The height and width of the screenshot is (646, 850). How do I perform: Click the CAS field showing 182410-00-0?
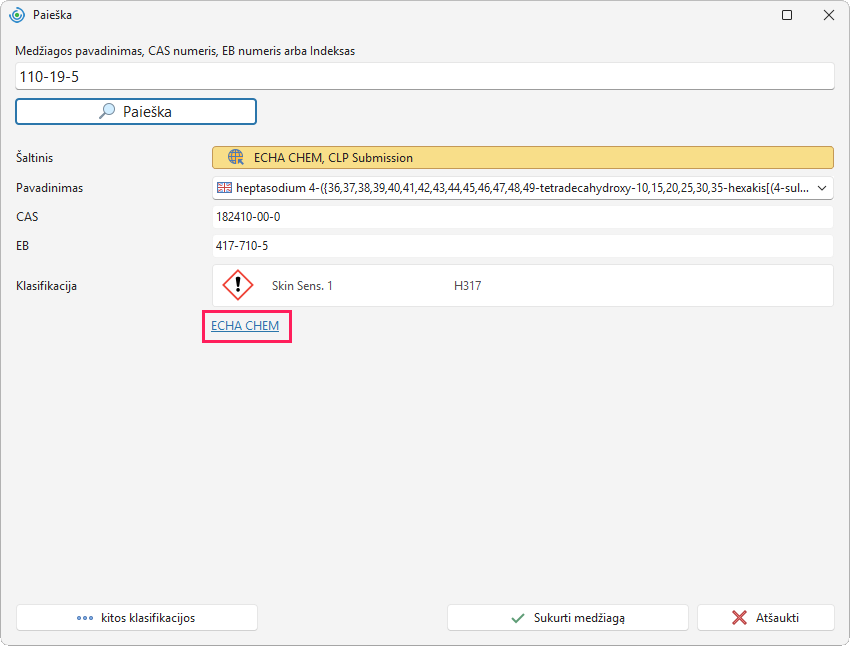(523, 217)
